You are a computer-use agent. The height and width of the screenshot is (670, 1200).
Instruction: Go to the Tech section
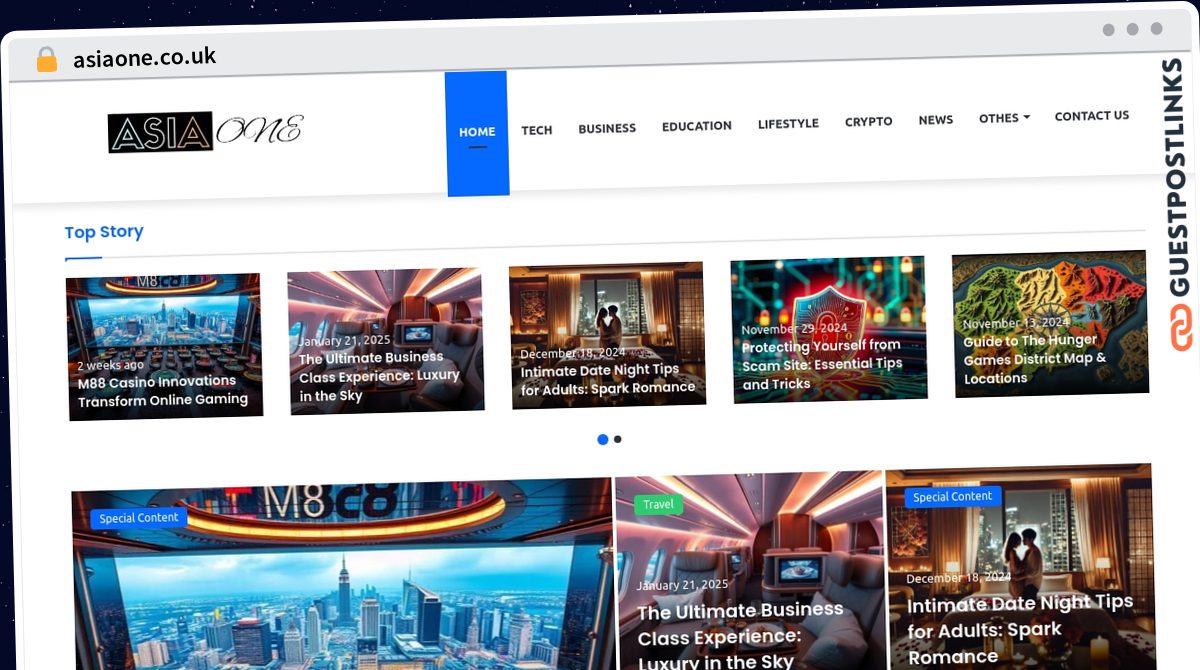[x=537, y=130]
